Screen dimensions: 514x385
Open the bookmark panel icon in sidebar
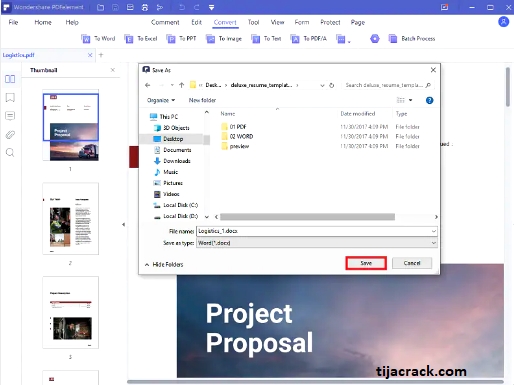tap(10, 98)
